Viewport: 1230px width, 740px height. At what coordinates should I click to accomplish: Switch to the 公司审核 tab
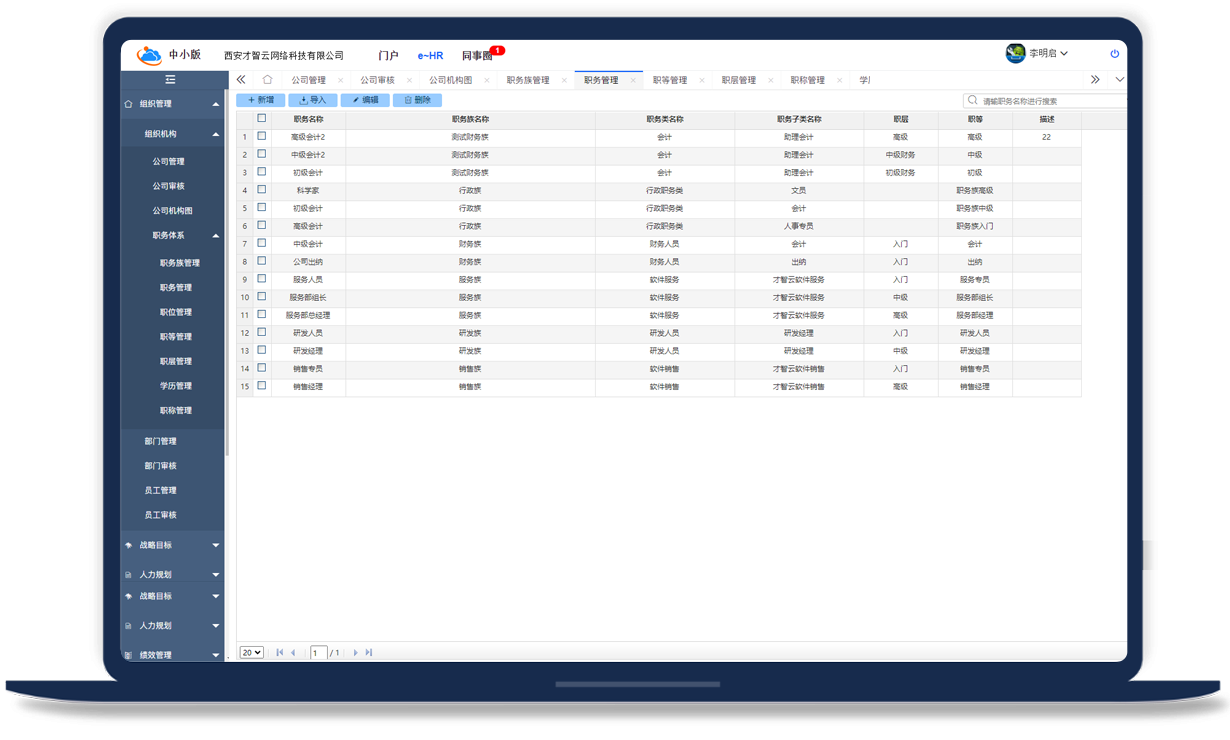coord(377,80)
